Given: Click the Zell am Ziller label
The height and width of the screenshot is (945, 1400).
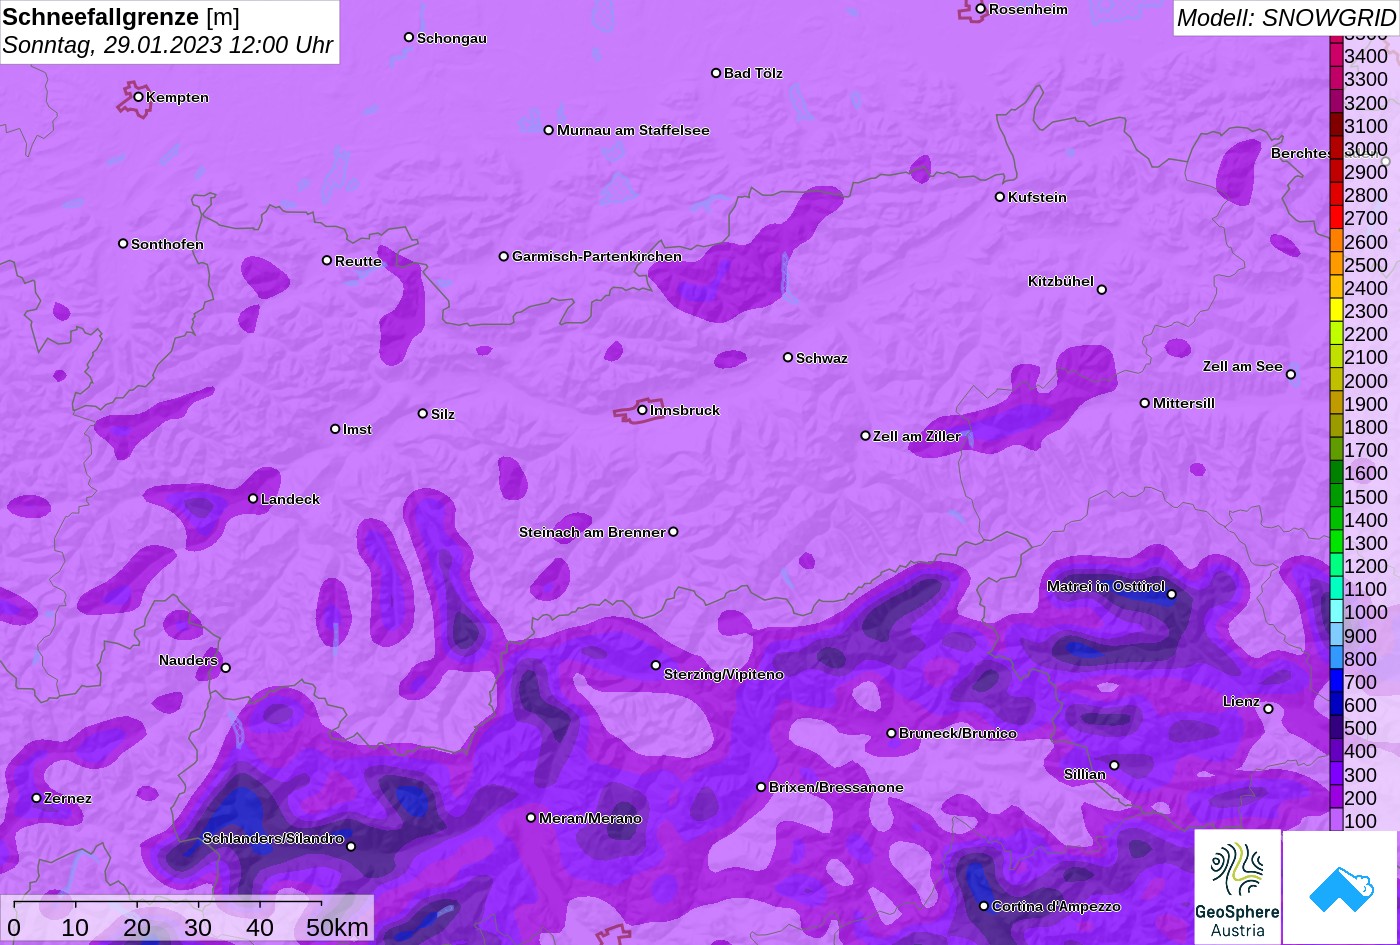Looking at the screenshot, I should coord(917,436).
